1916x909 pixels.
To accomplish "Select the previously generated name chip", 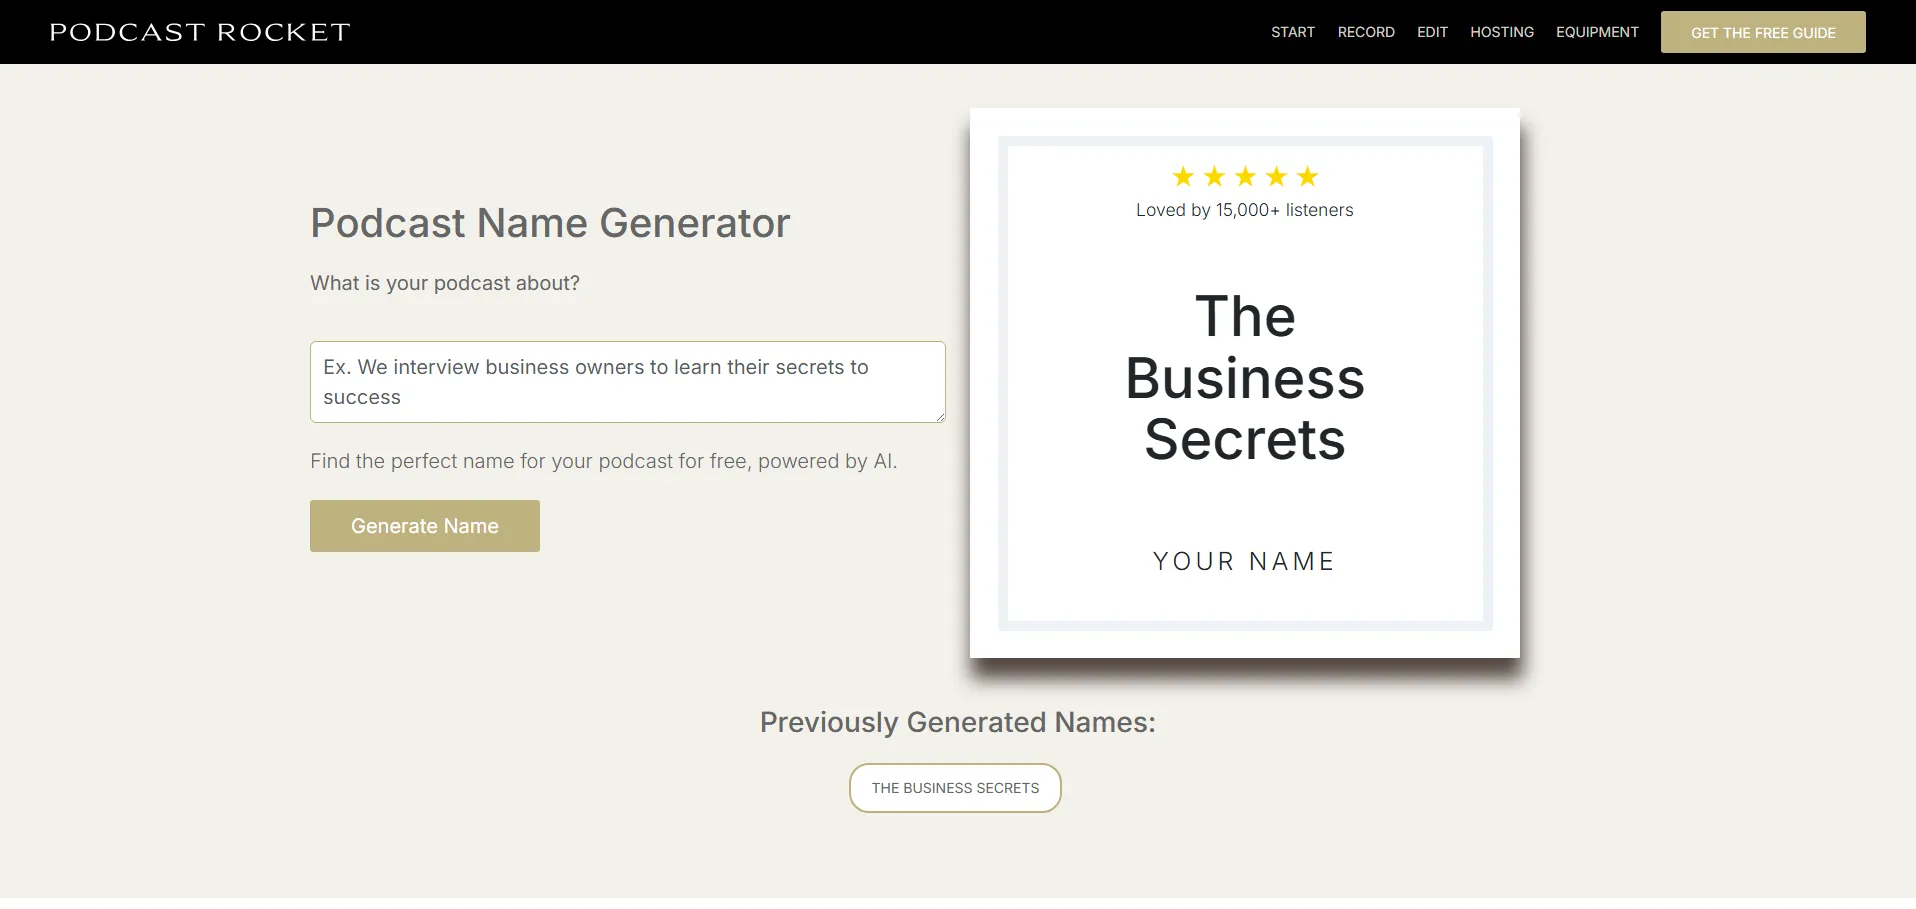I will pyautogui.click(x=955, y=788).
